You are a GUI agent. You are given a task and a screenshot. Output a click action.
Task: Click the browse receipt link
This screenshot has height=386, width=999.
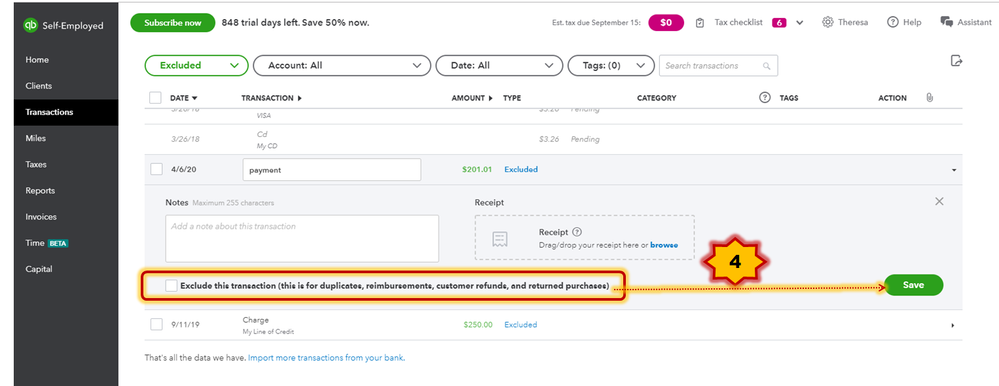(x=664, y=245)
